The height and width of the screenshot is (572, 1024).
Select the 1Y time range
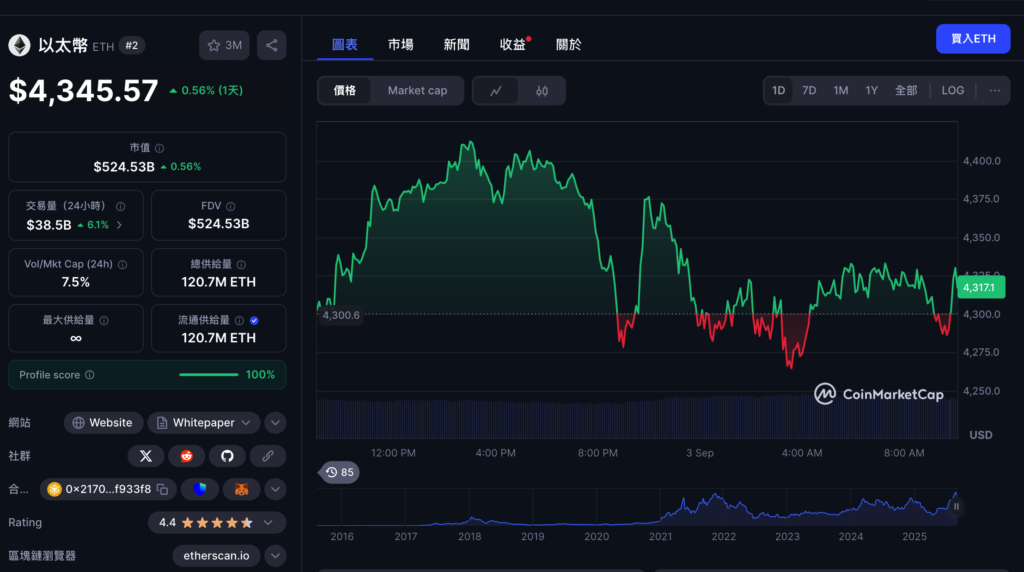pos(871,91)
